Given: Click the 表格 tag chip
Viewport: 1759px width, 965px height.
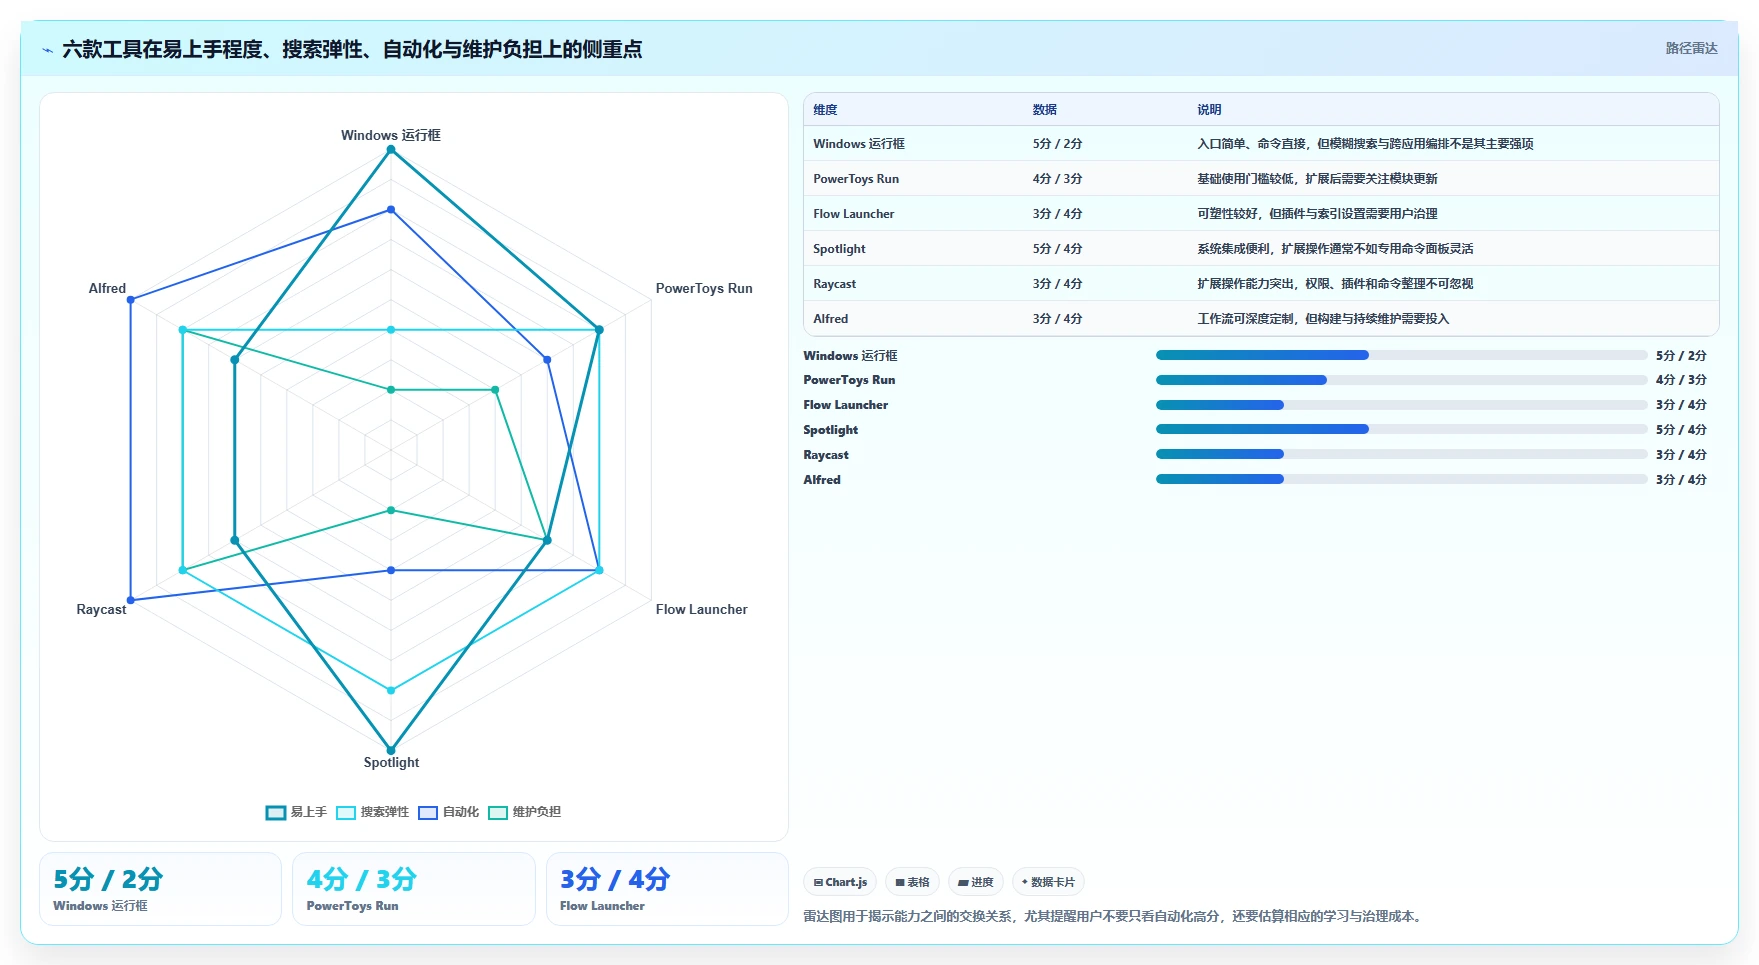Looking at the screenshot, I should pyautogui.click(x=912, y=882).
